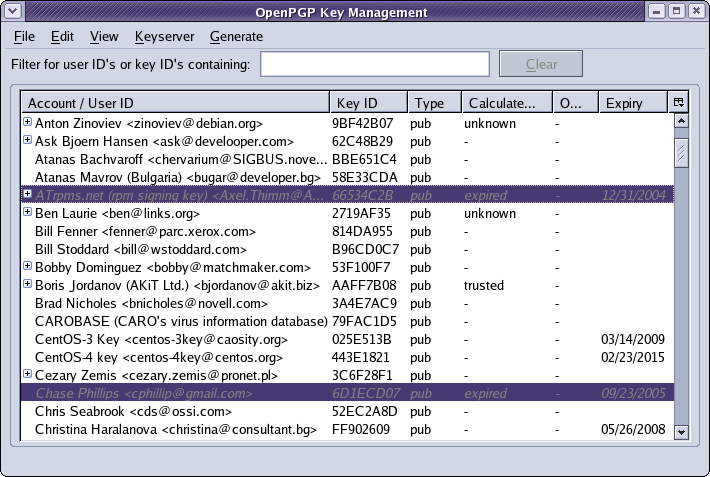This screenshot has height=477, width=710.
Task: Close the OpenPGP Key Management window
Action: click(696, 11)
